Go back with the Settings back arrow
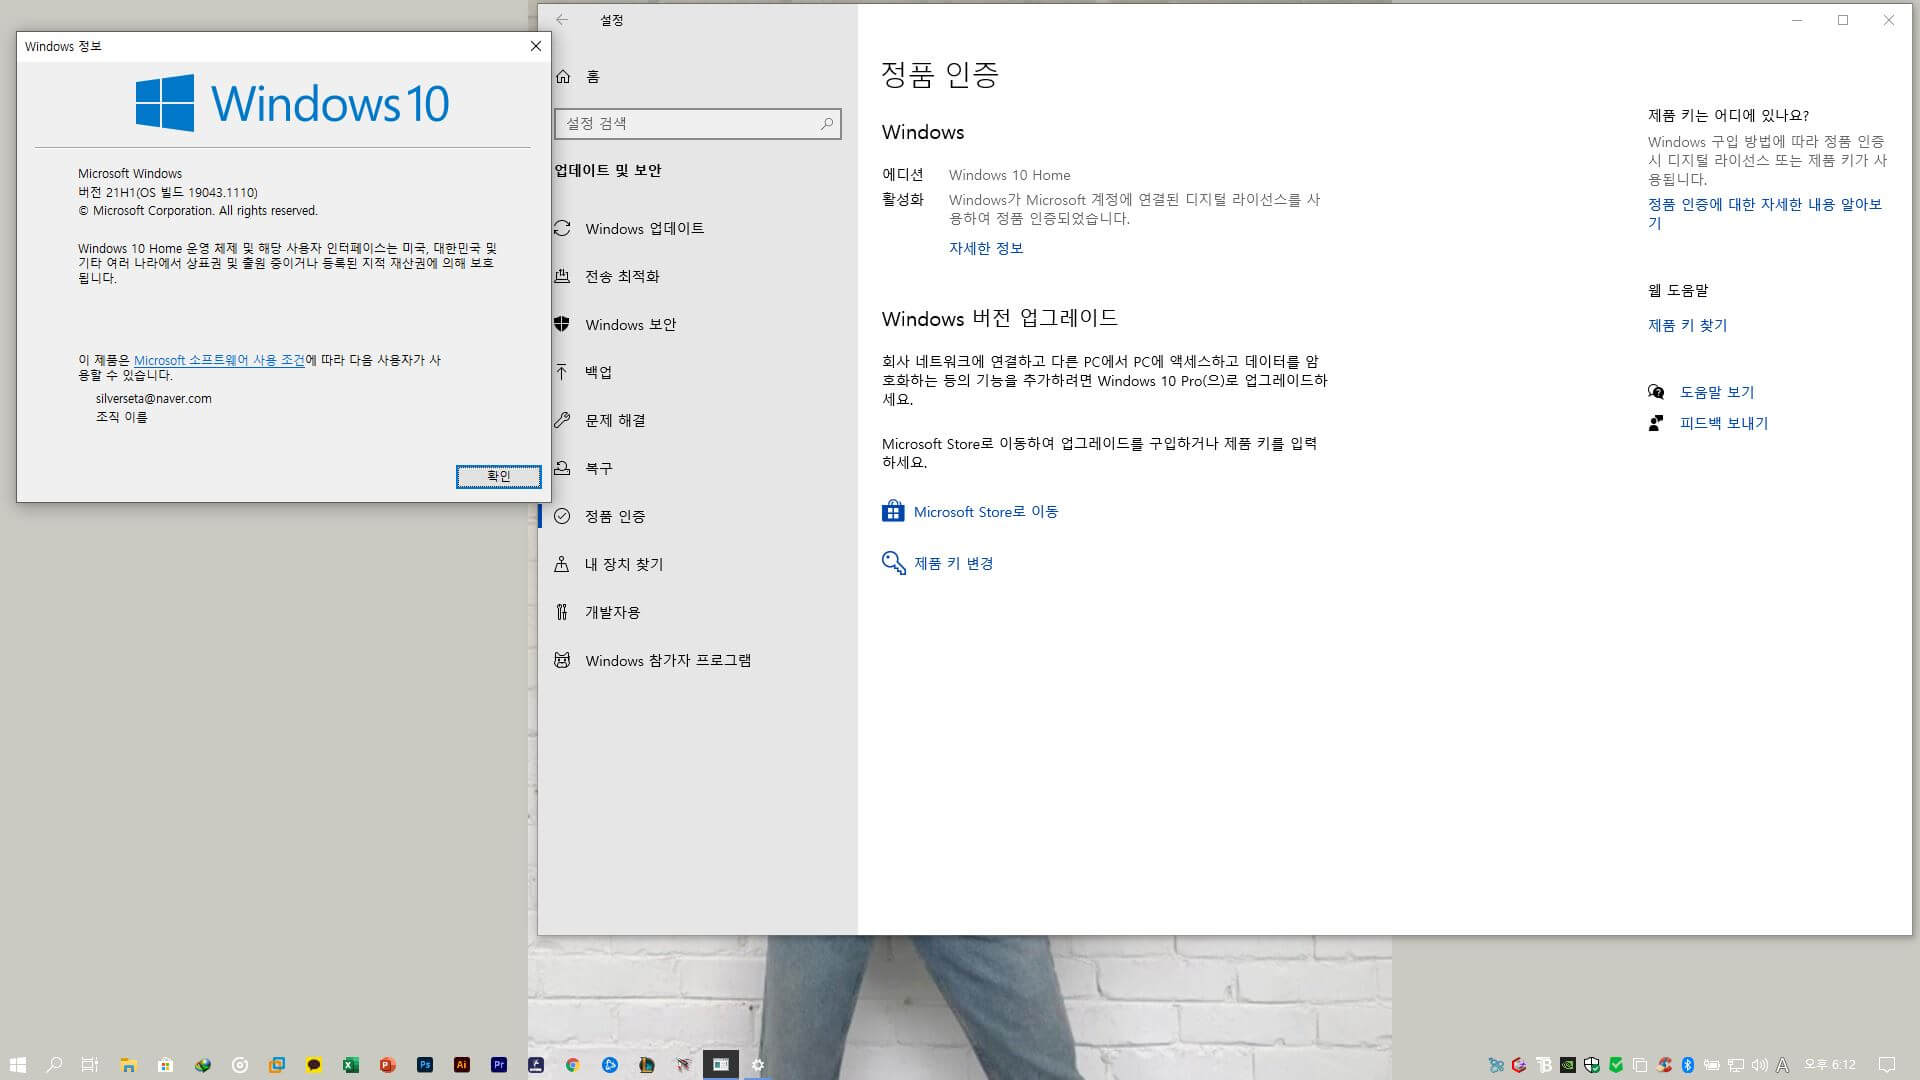 point(562,20)
